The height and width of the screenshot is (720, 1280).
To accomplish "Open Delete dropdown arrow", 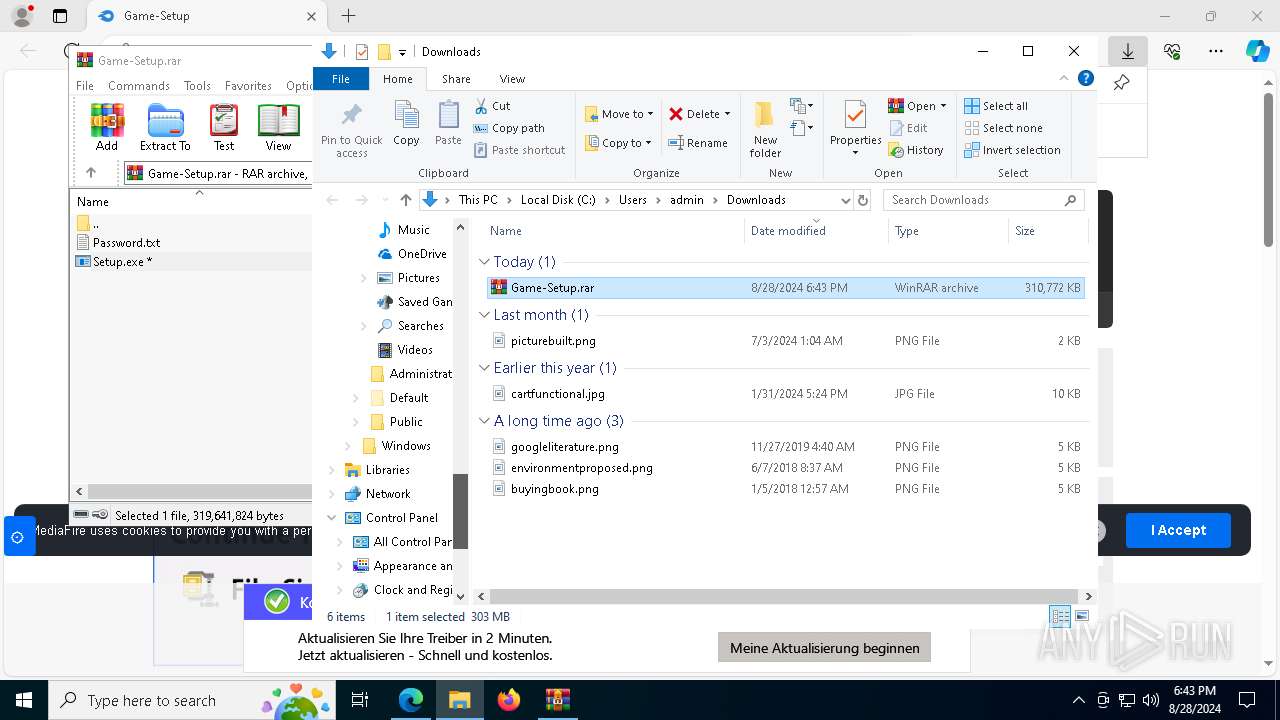I will pos(727,114).
